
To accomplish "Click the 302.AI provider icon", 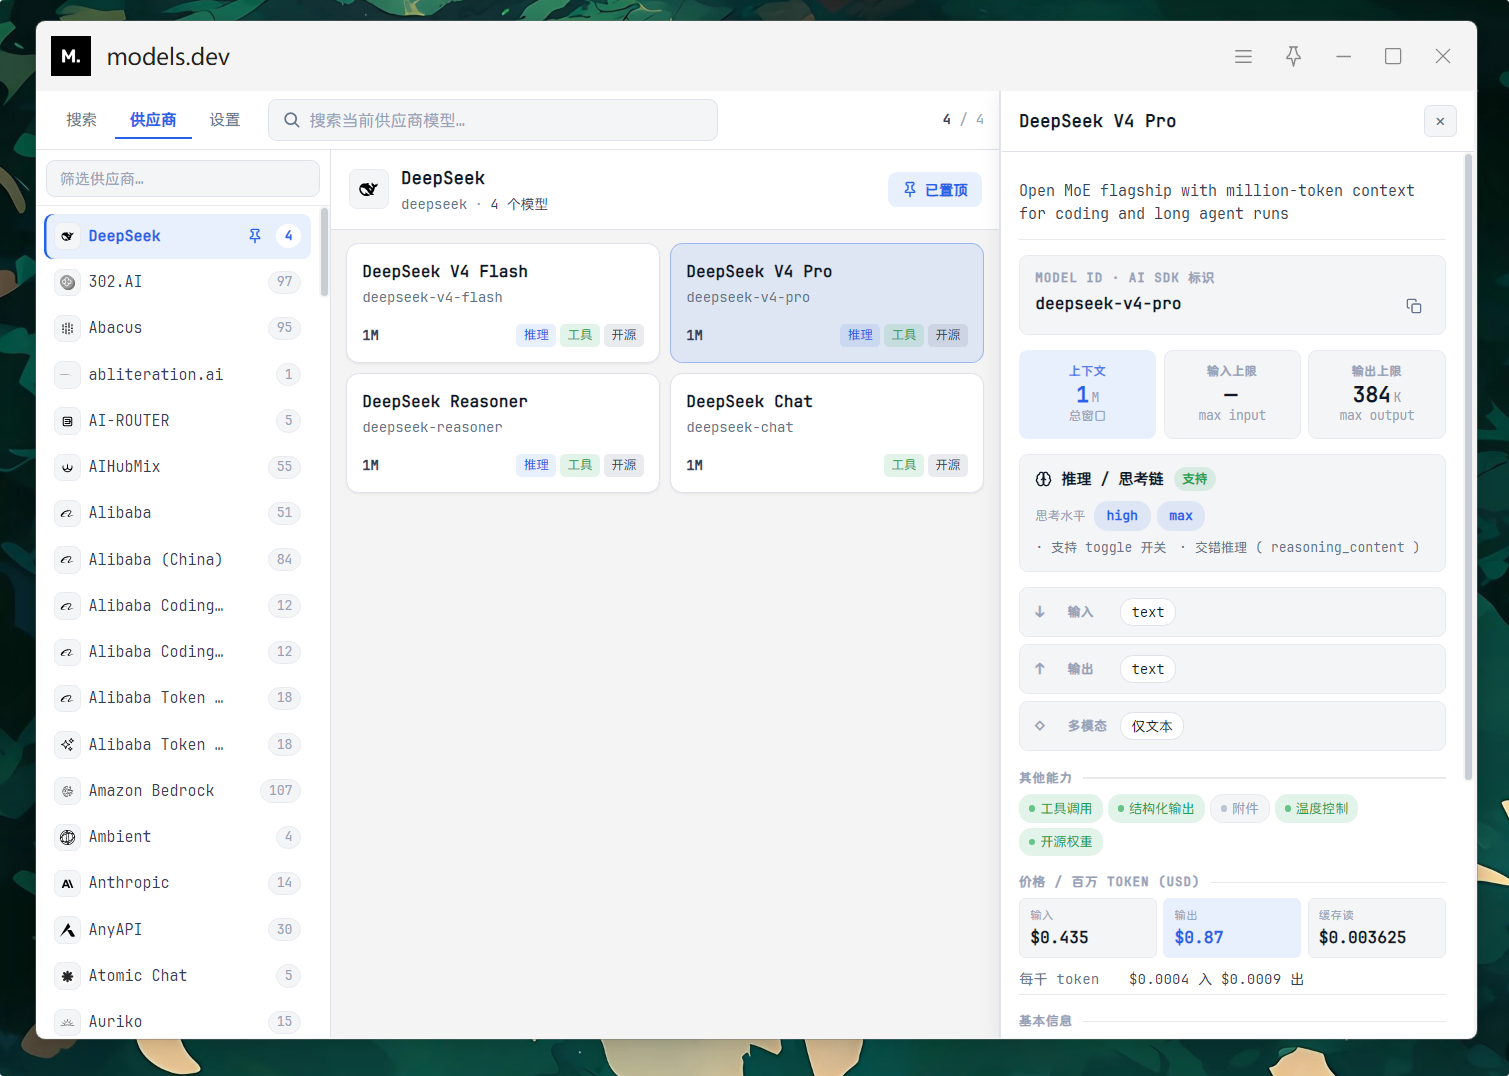I will coord(67,282).
